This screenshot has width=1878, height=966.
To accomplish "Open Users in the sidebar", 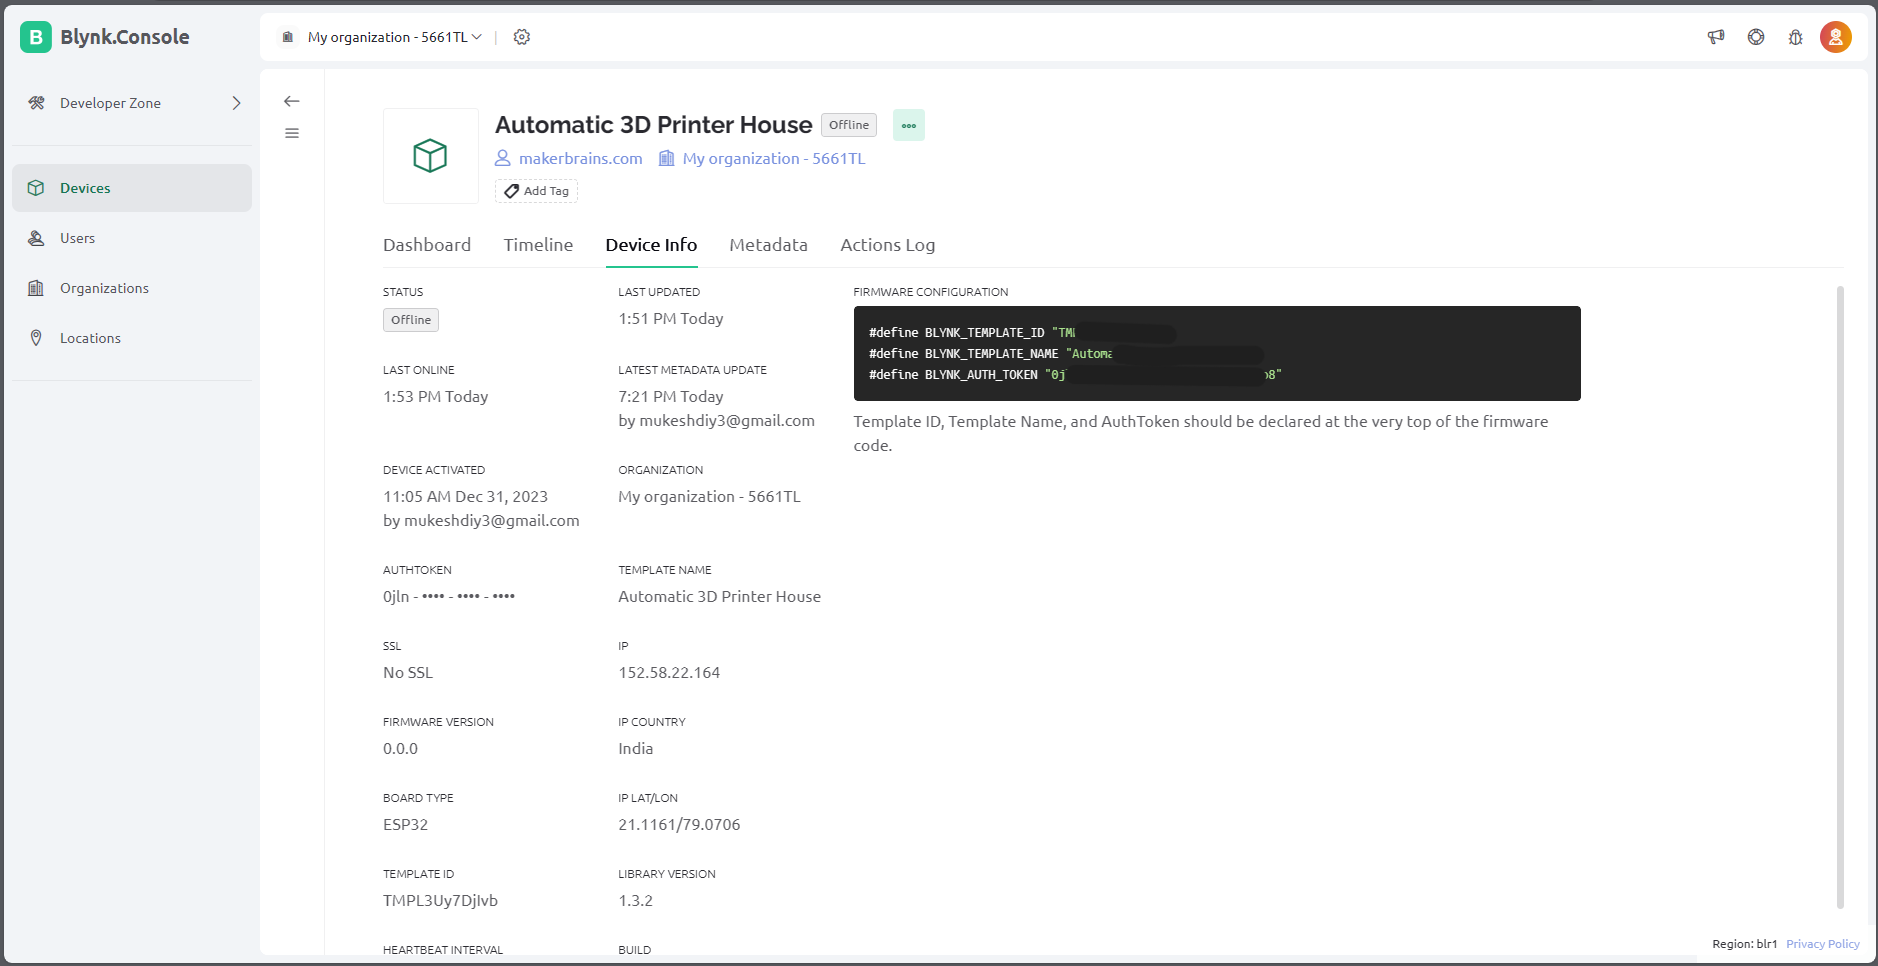I will [x=132, y=238].
